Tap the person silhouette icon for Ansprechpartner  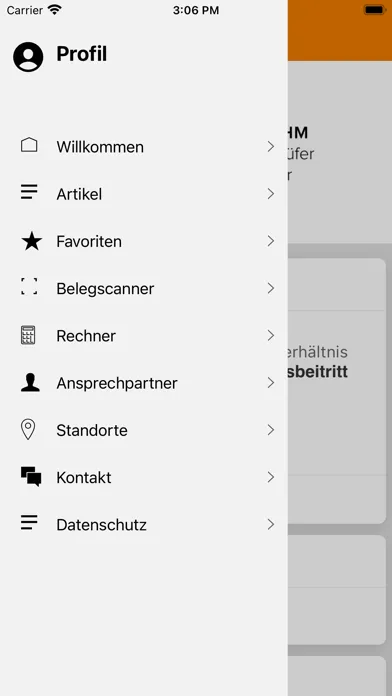coord(30,383)
